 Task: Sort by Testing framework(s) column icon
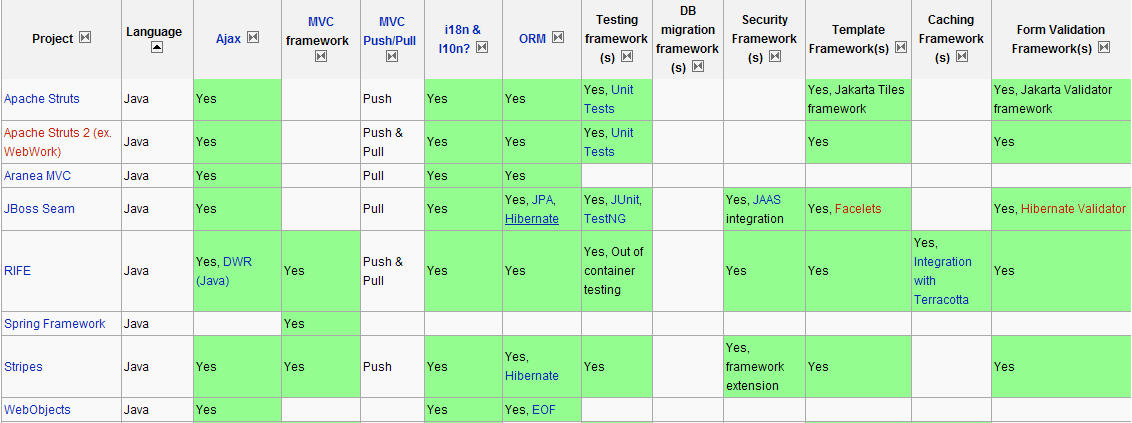(x=627, y=56)
